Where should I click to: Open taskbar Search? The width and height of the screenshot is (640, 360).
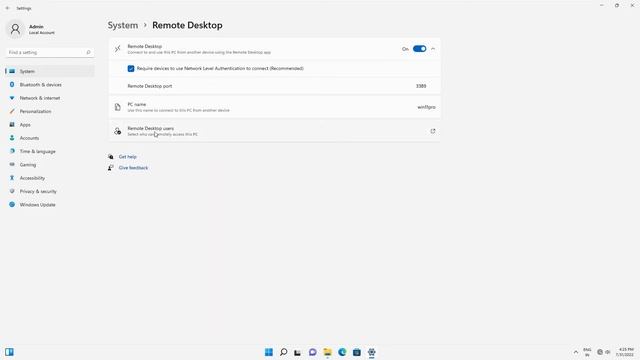pyautogui.click(x=283, y=352)
